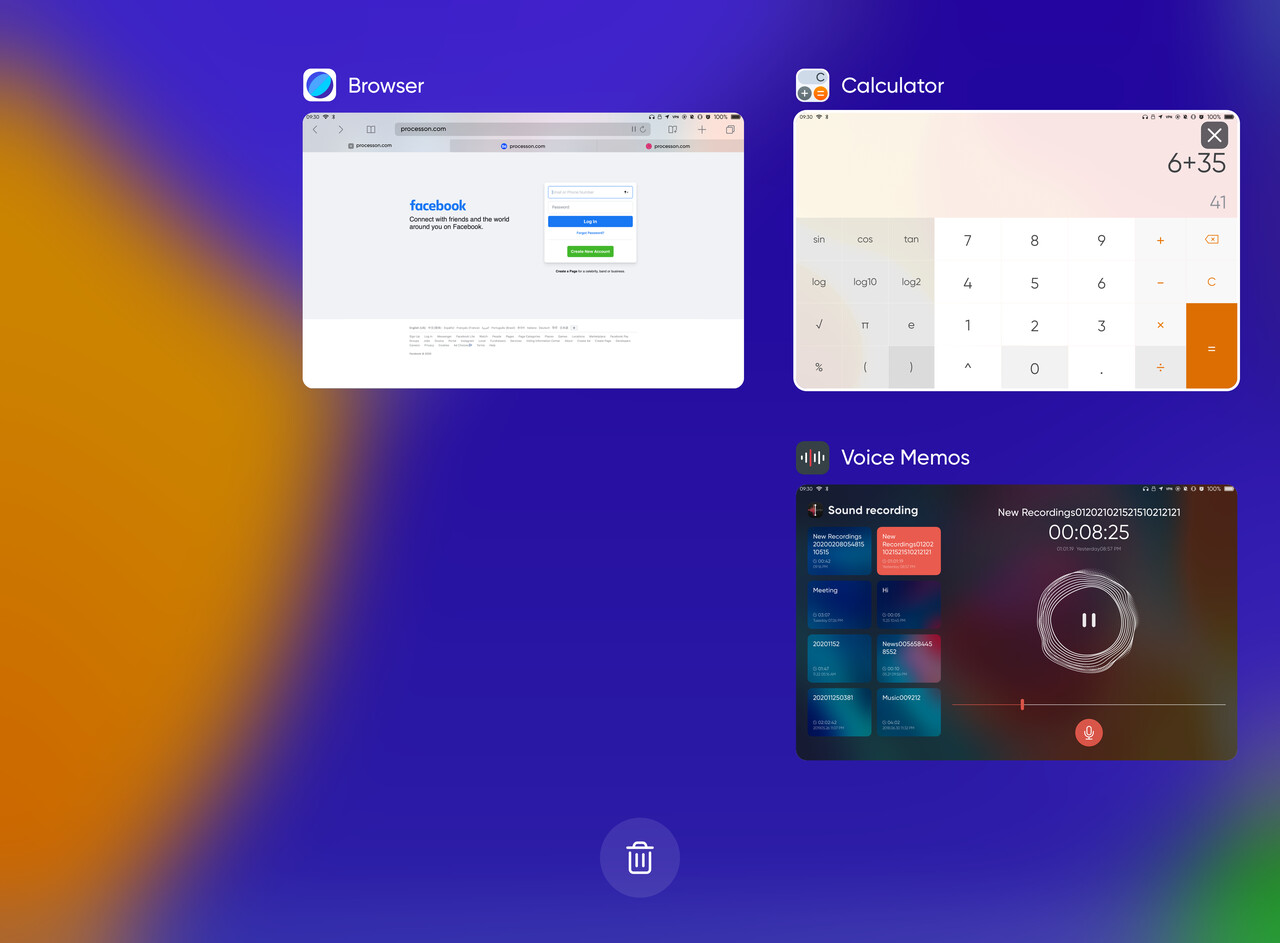Tap the plus operator key

(x=1160, y=240)
